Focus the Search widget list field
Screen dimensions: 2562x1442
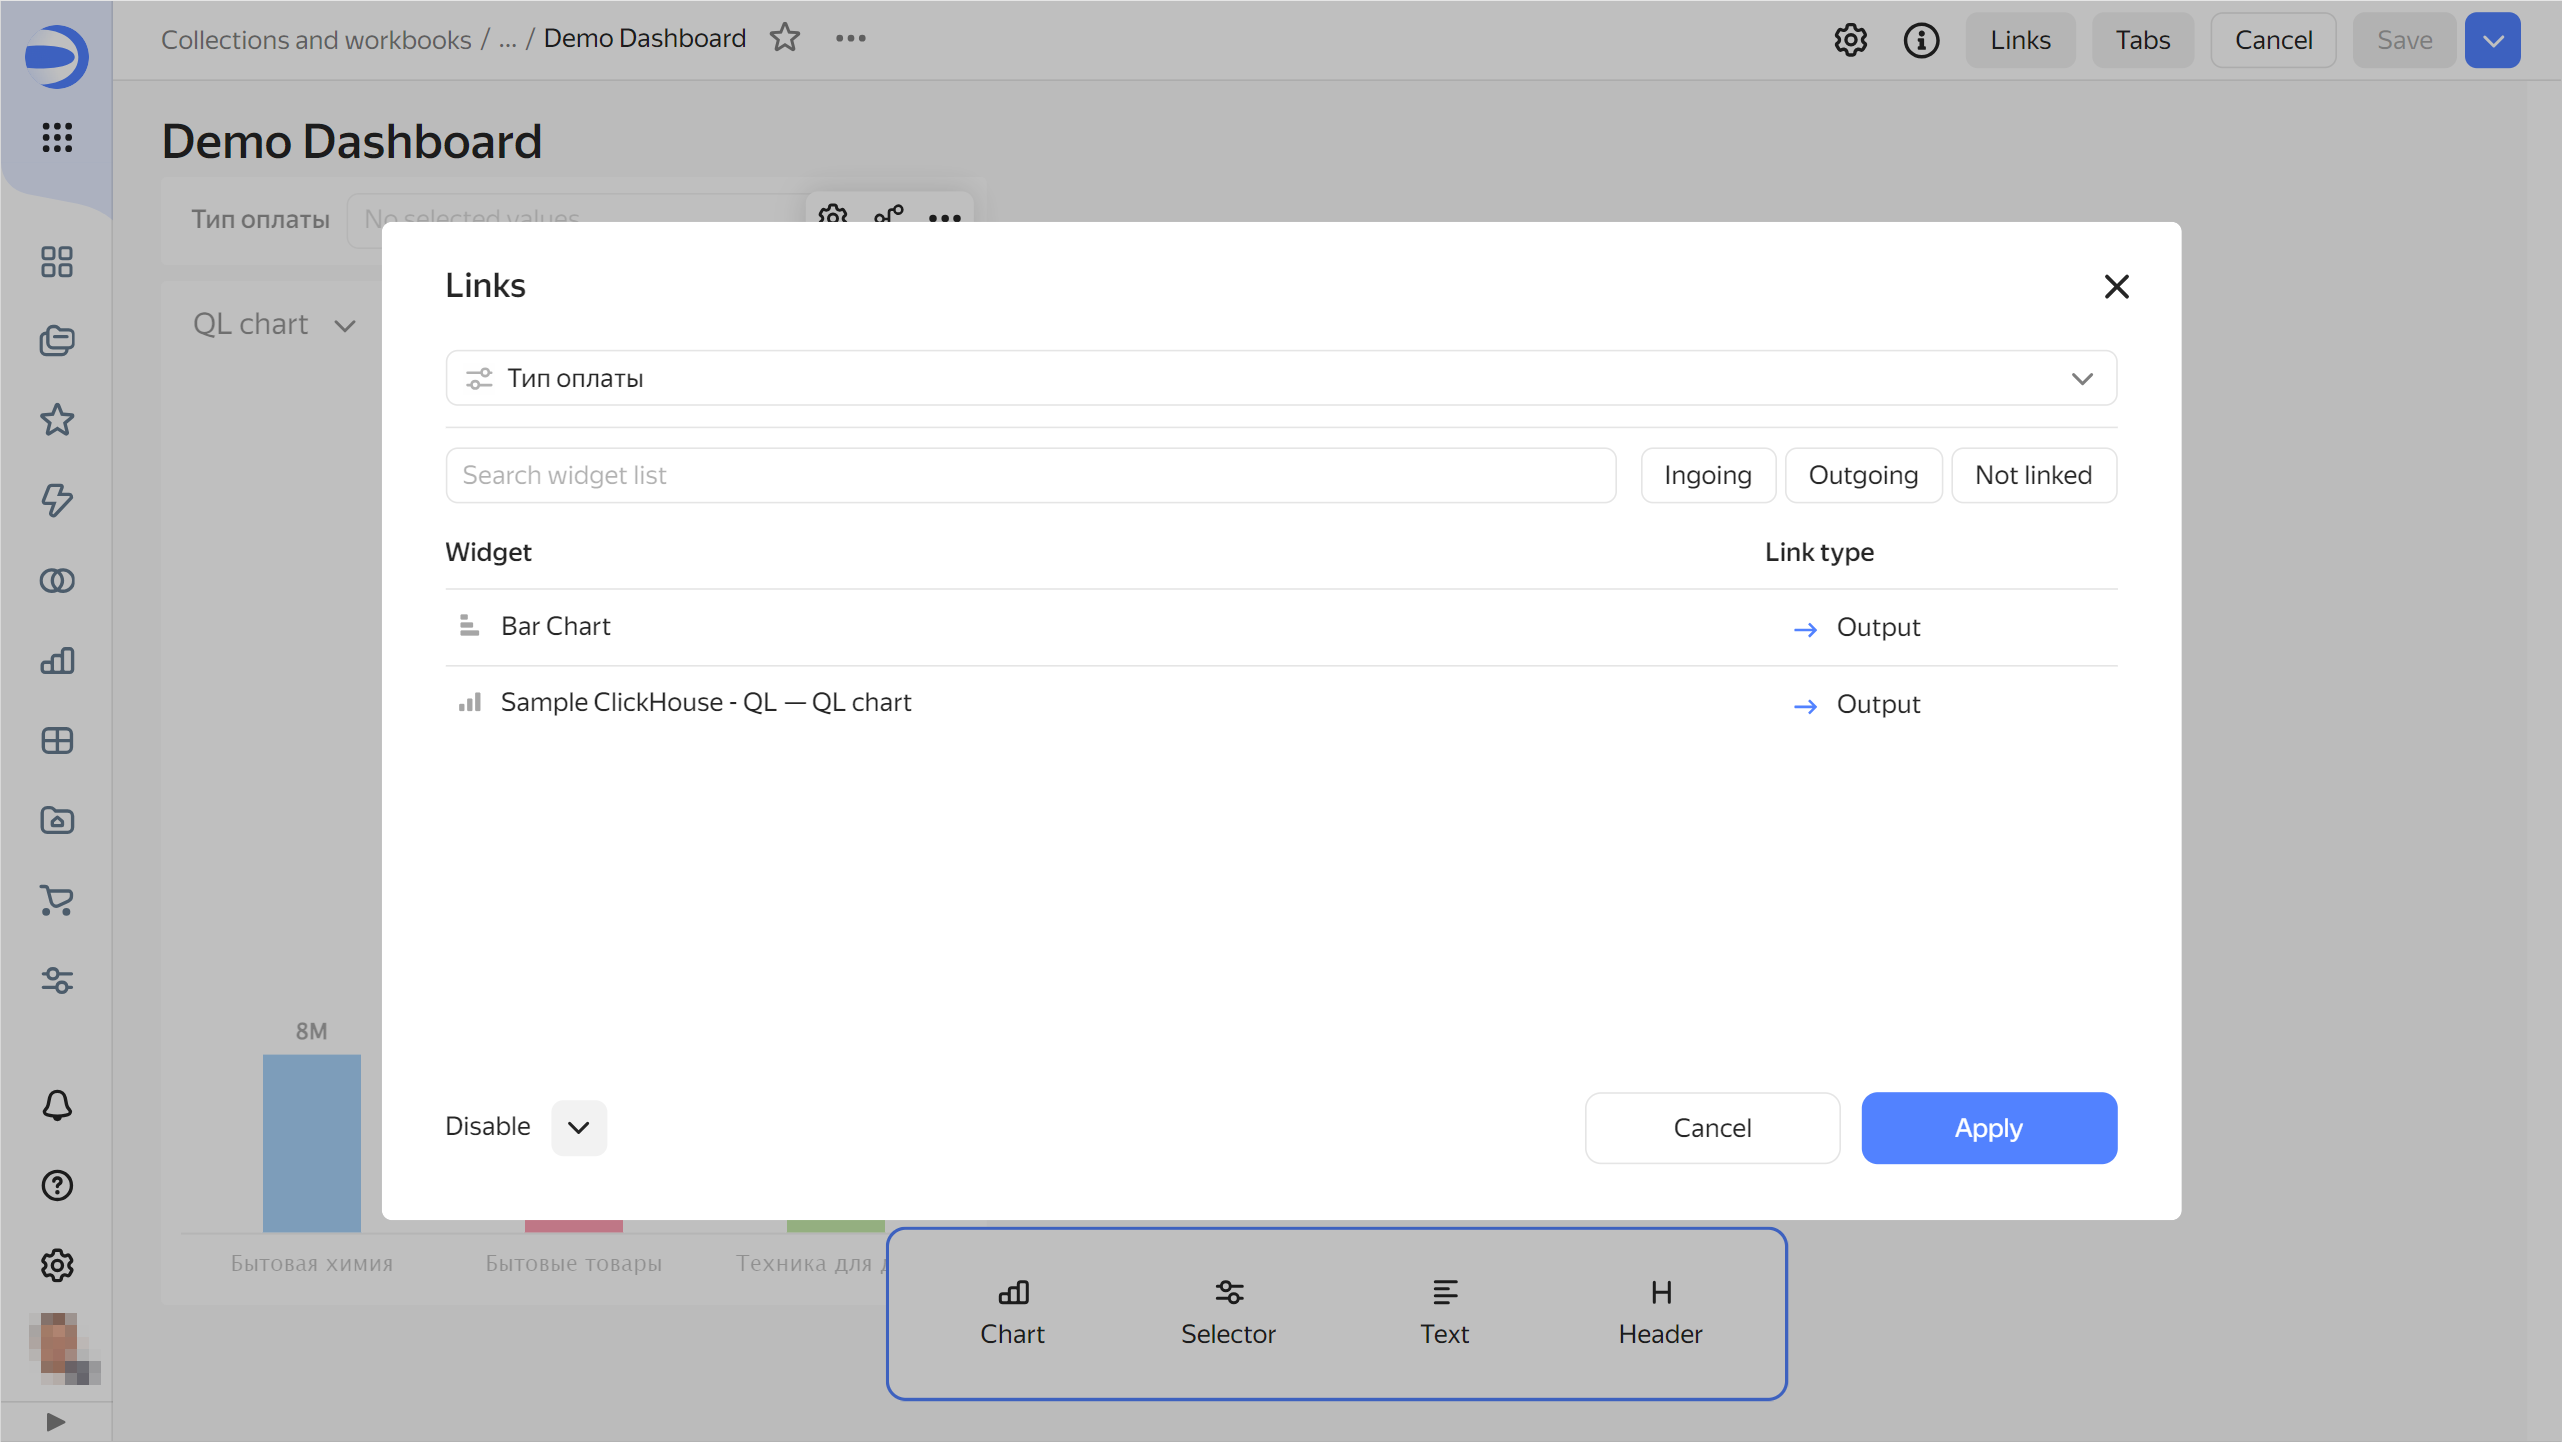click(x=1030, y=475)
